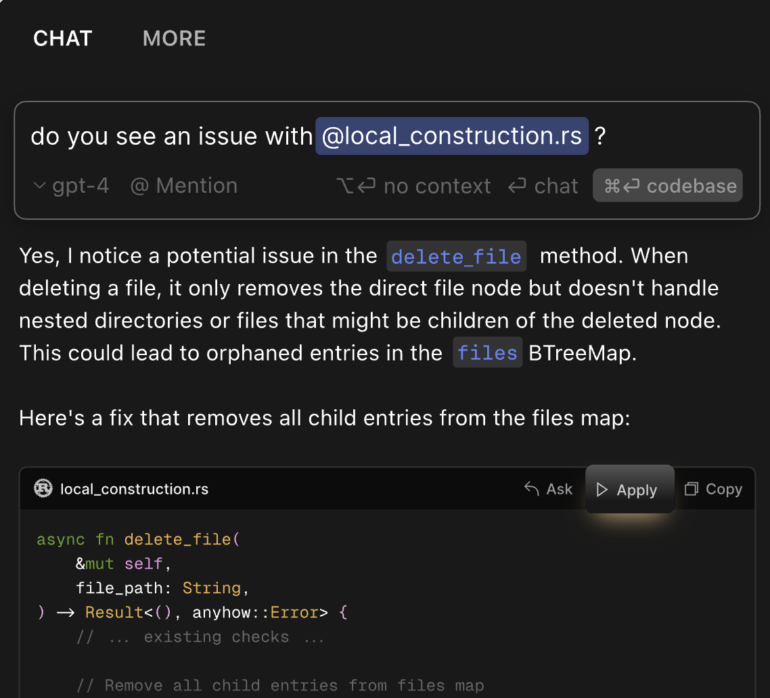The width and height of the screenshot is (770, 698).
Task: Click the @ Mention button
Action: pos(184,186)
